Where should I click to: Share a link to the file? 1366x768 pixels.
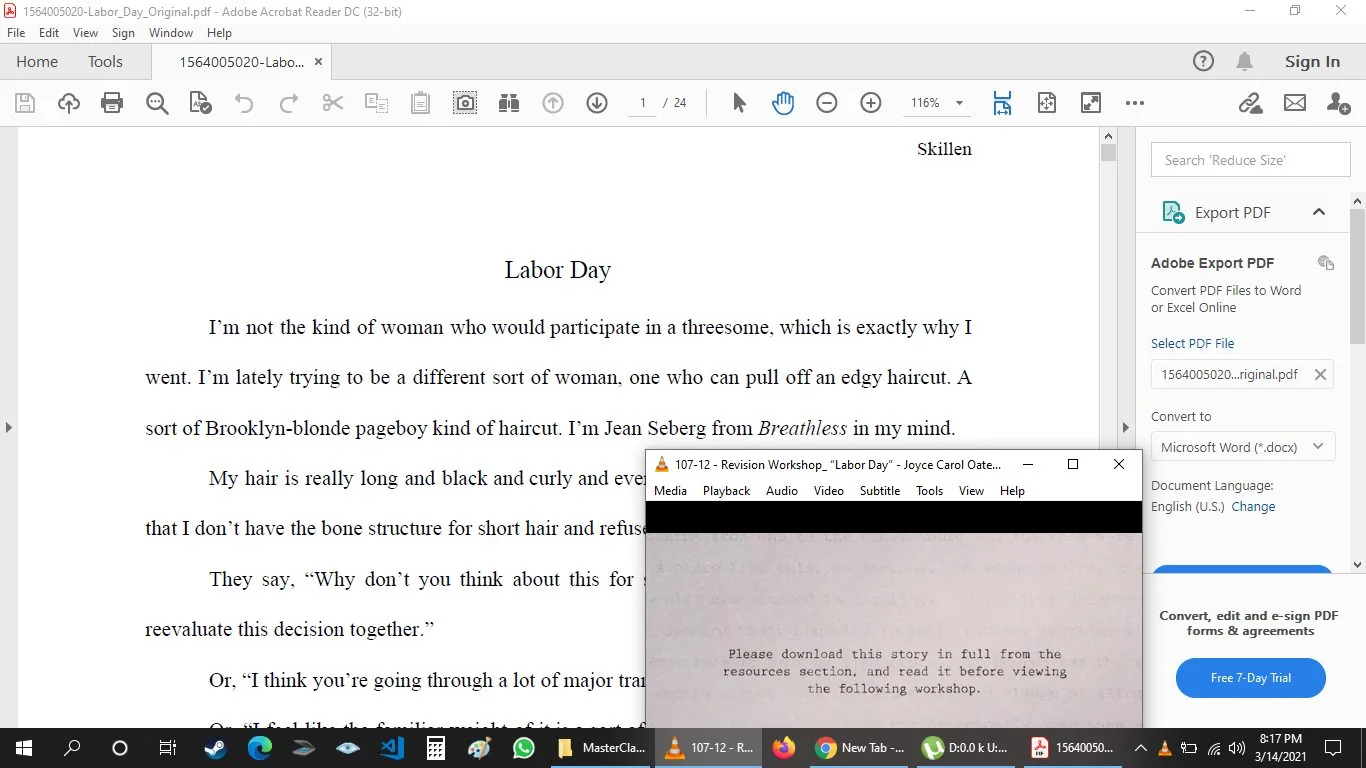(1250, 103)
